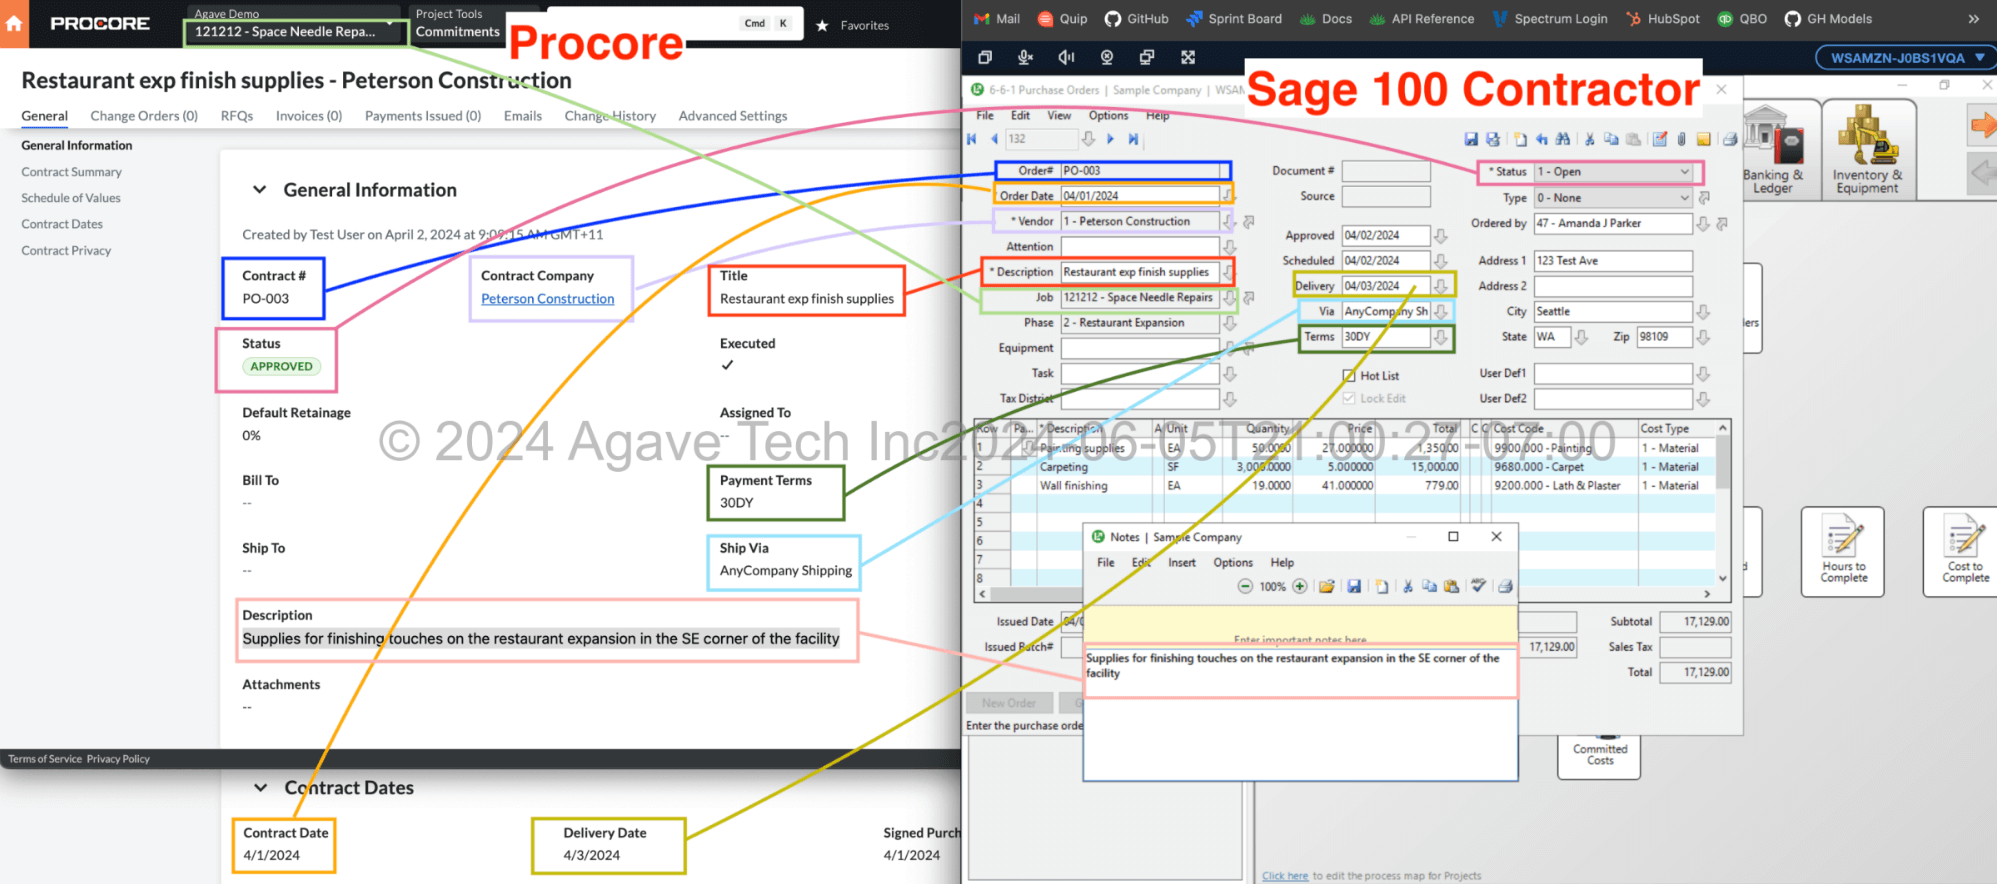1997x884 pixels.
Task: Open Options menu in Purchase Orders window
Action: coord(1108,116)
